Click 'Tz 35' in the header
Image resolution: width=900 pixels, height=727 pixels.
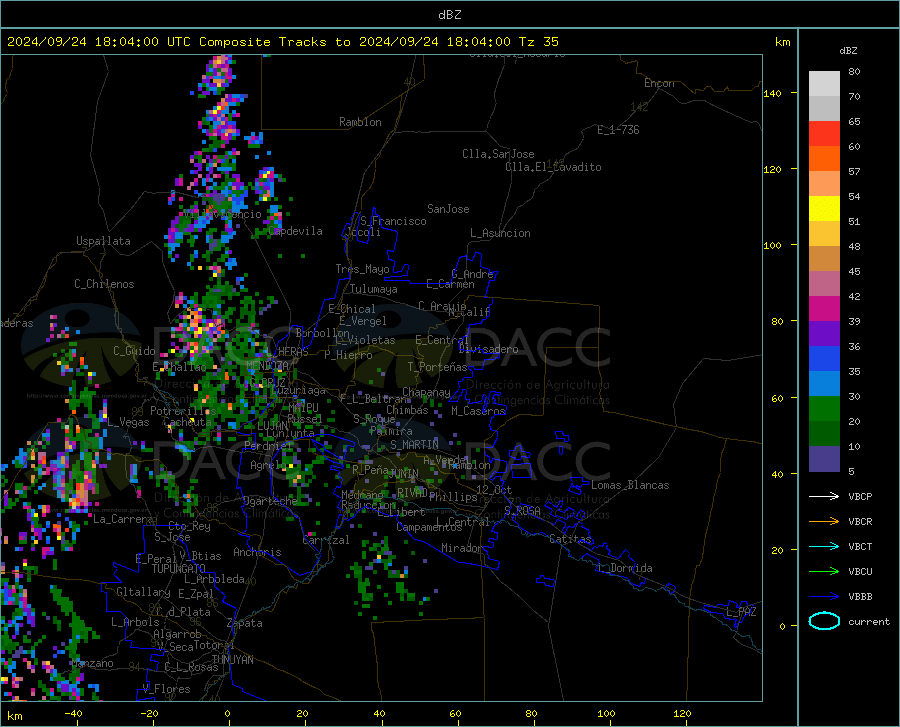pos(538,42)
